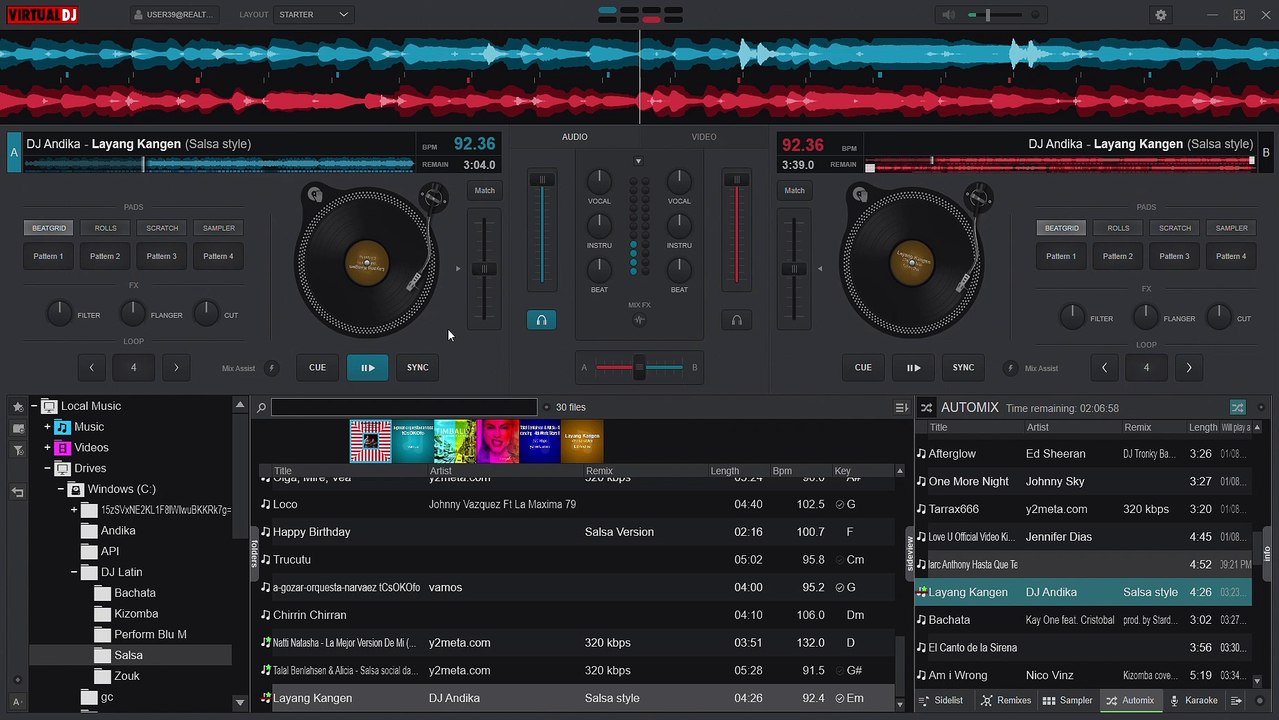Click the Music folder icon

click(62, 427)
